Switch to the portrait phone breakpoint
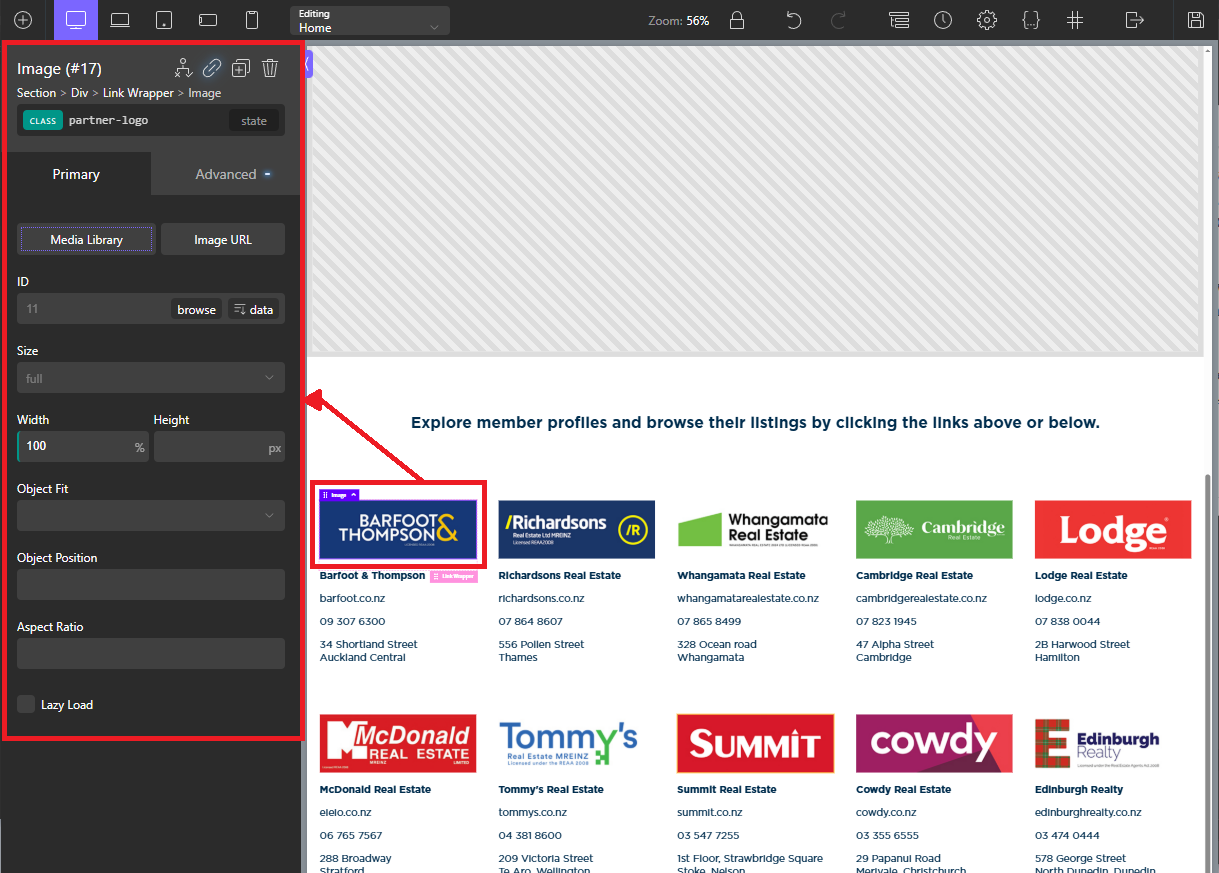This screenshot has height=873, width=1219. 252,20
